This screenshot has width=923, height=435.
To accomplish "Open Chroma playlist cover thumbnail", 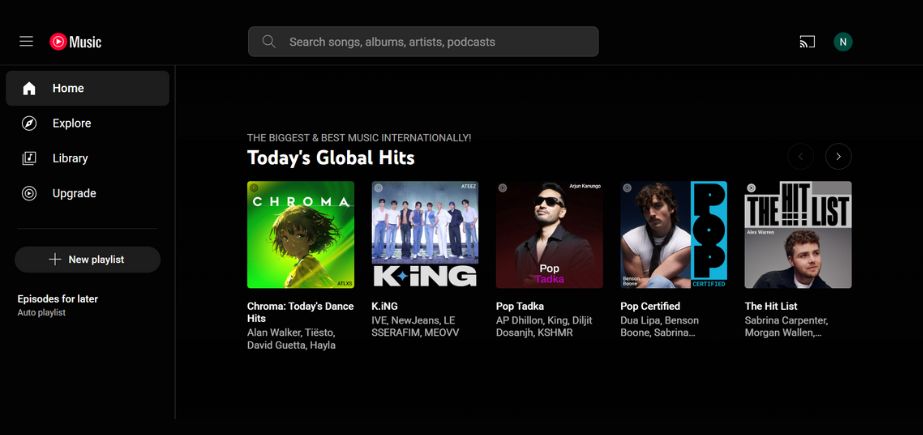I will [301, 234].
